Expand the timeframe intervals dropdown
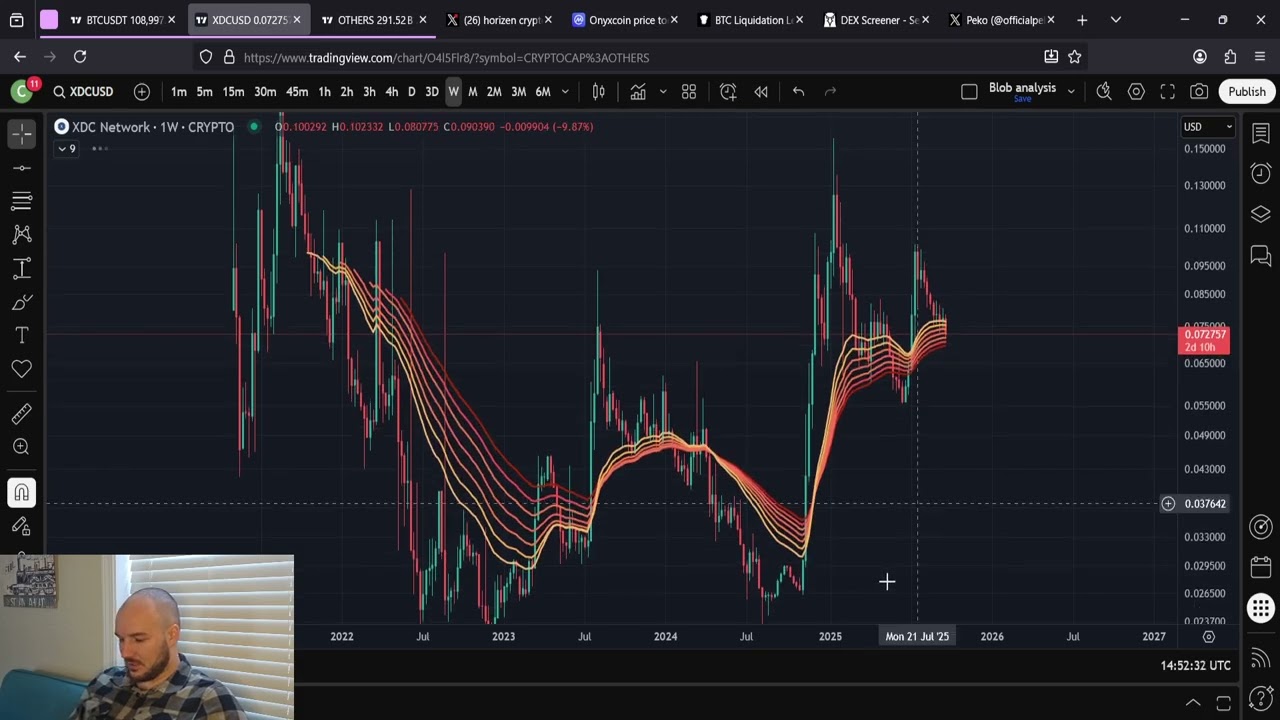Viewport: 1280px width, 720px height. [565, 92]
